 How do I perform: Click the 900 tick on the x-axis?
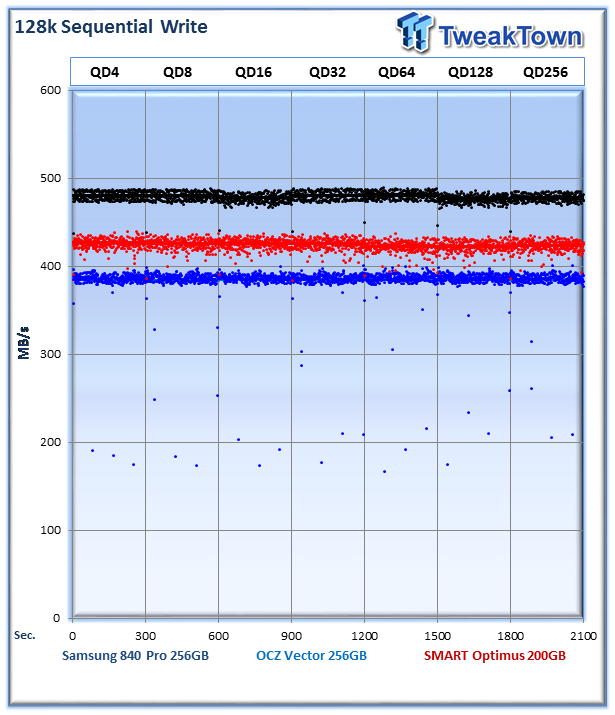291,636
